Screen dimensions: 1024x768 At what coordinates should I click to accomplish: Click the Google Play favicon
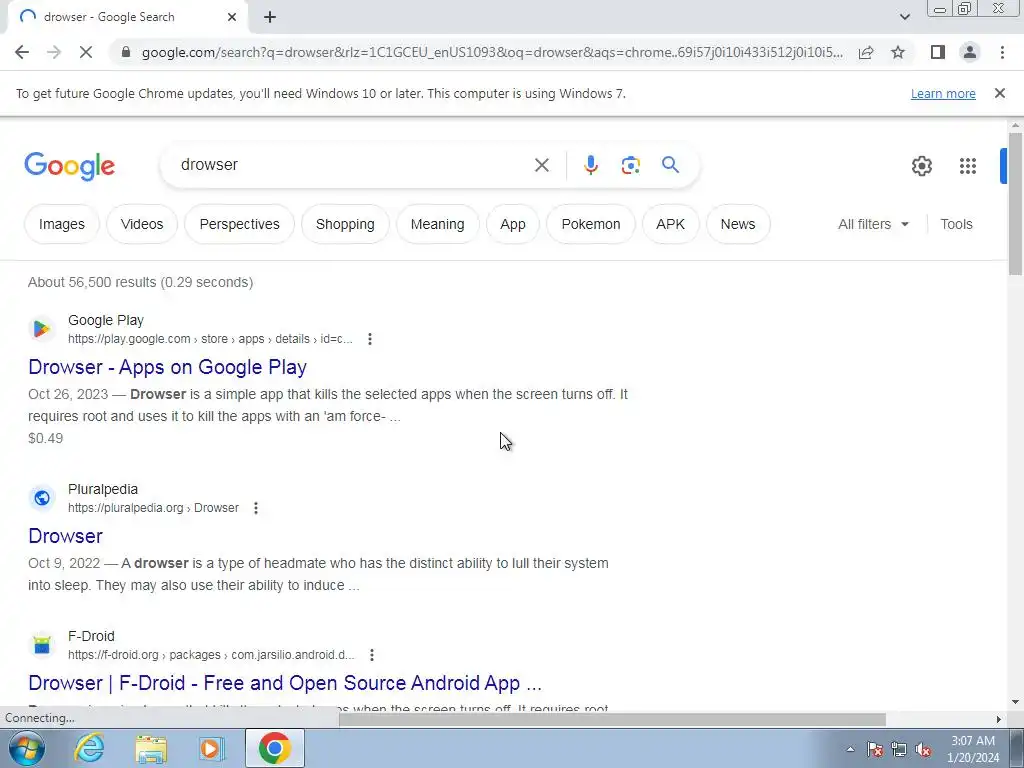[41, 328]
